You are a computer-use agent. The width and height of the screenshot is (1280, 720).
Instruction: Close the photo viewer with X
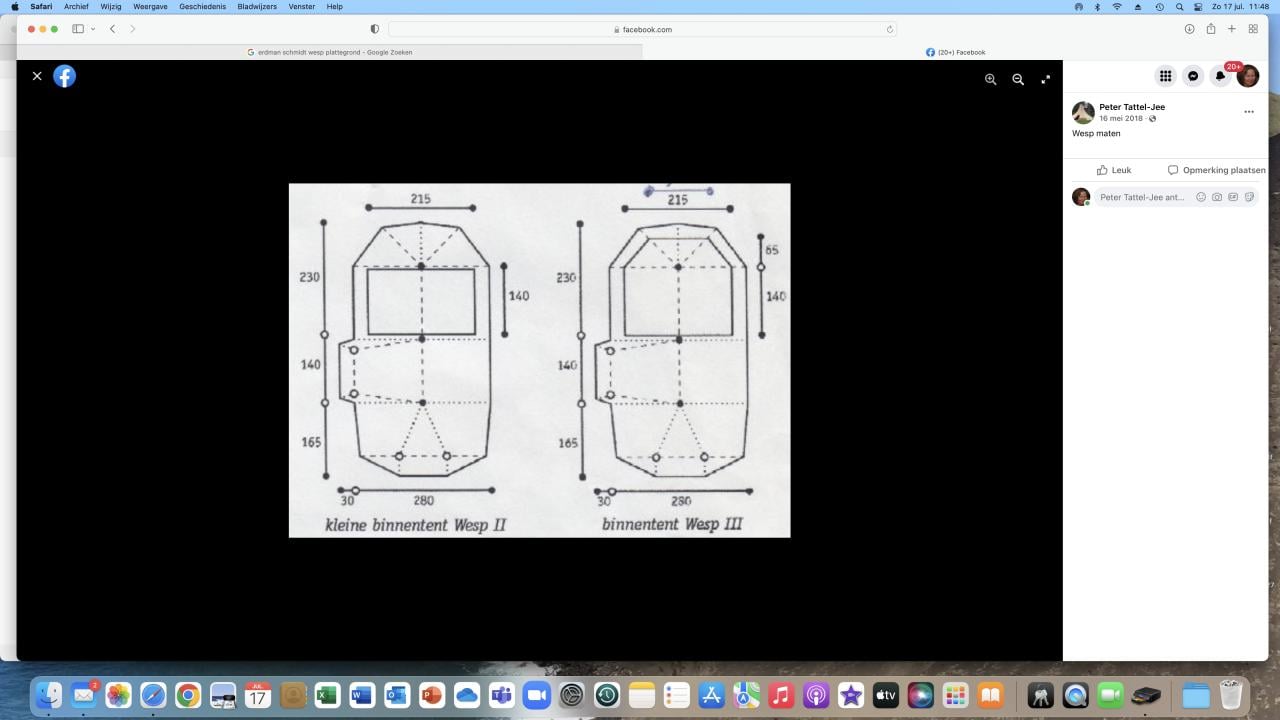click(37, 76)
